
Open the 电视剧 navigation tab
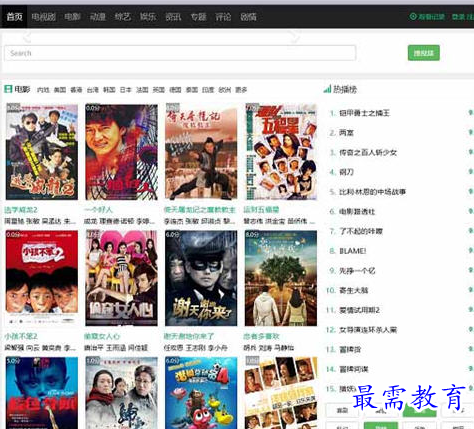43,17
